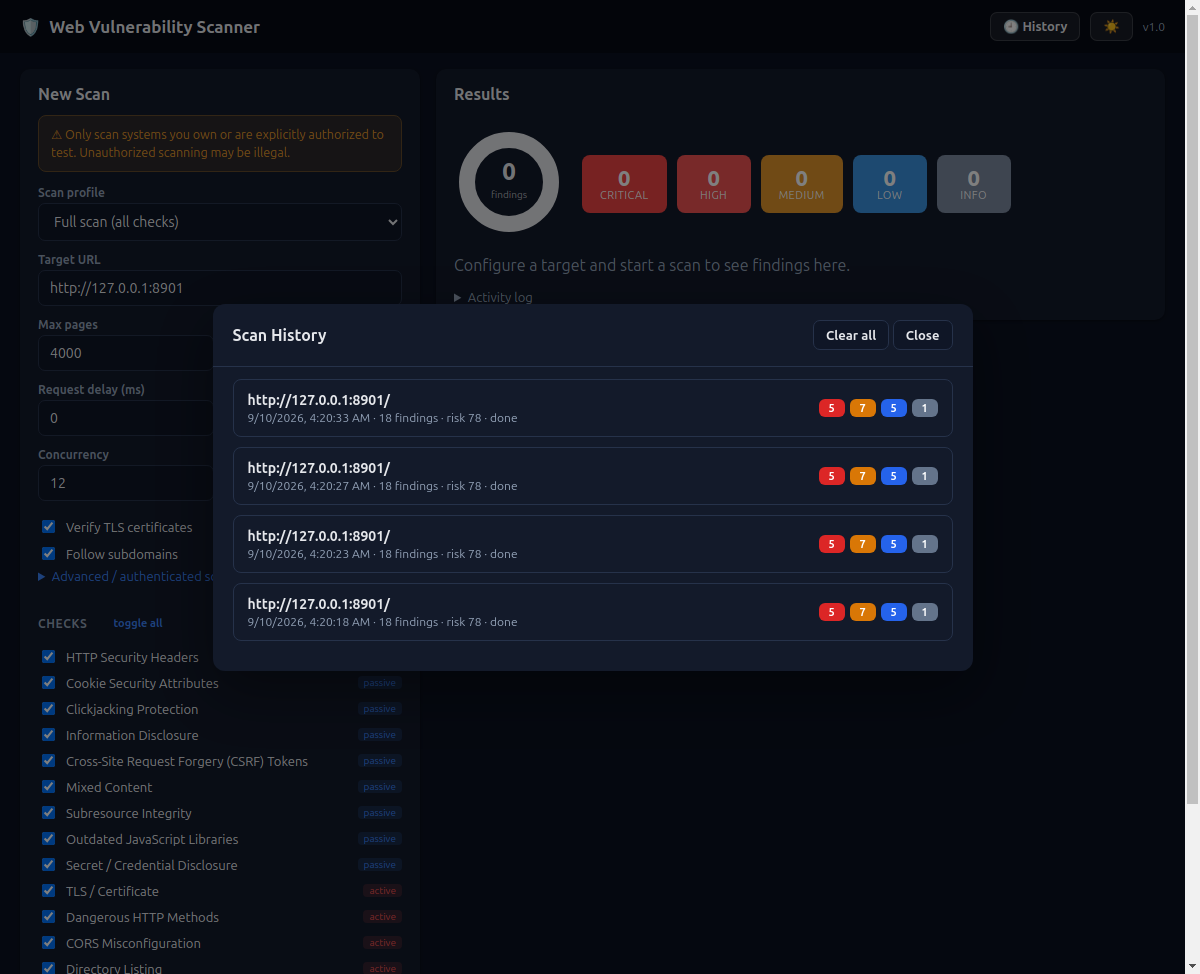Click the Request delay field

click(x=126, y=418)
